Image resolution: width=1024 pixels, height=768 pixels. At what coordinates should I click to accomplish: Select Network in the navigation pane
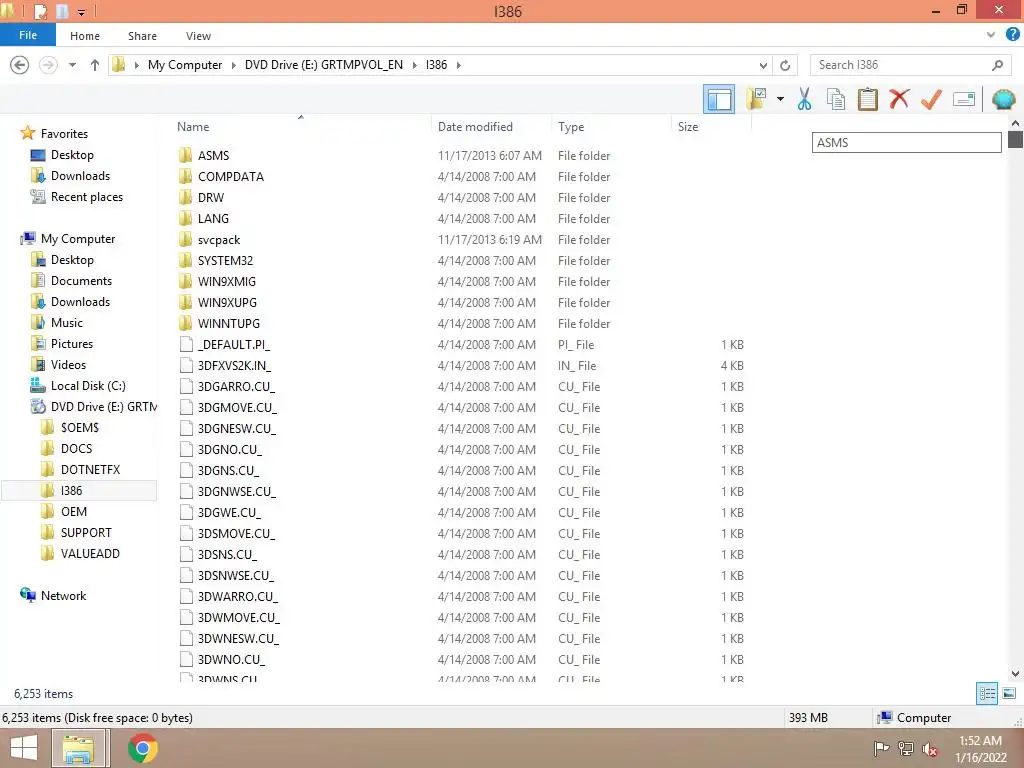[x=63, y=596]
